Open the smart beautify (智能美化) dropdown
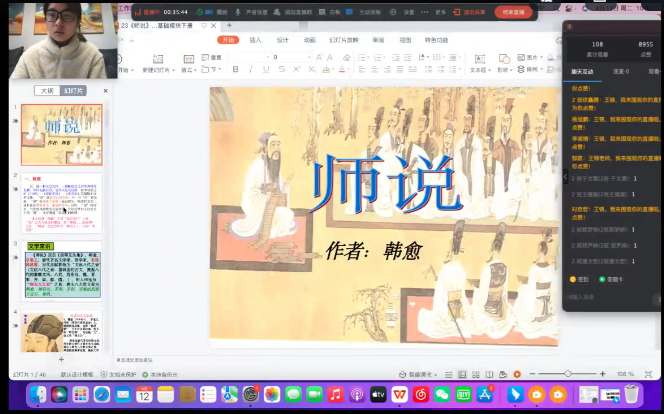 tap(418, 374)
